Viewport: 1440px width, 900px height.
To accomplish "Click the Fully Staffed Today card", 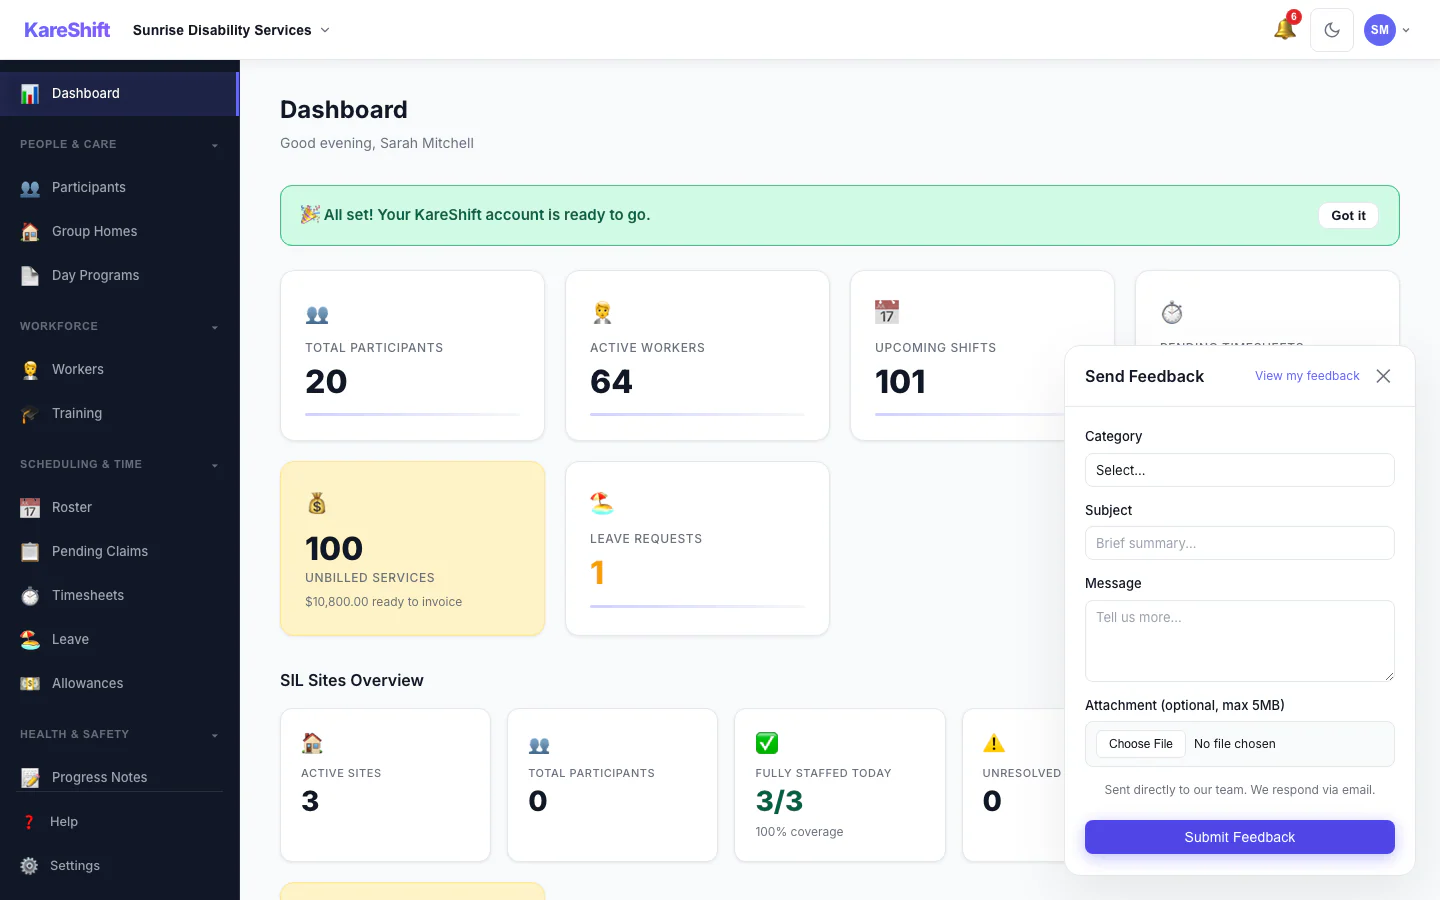I will pyautogui.click(x=840, y=785).
